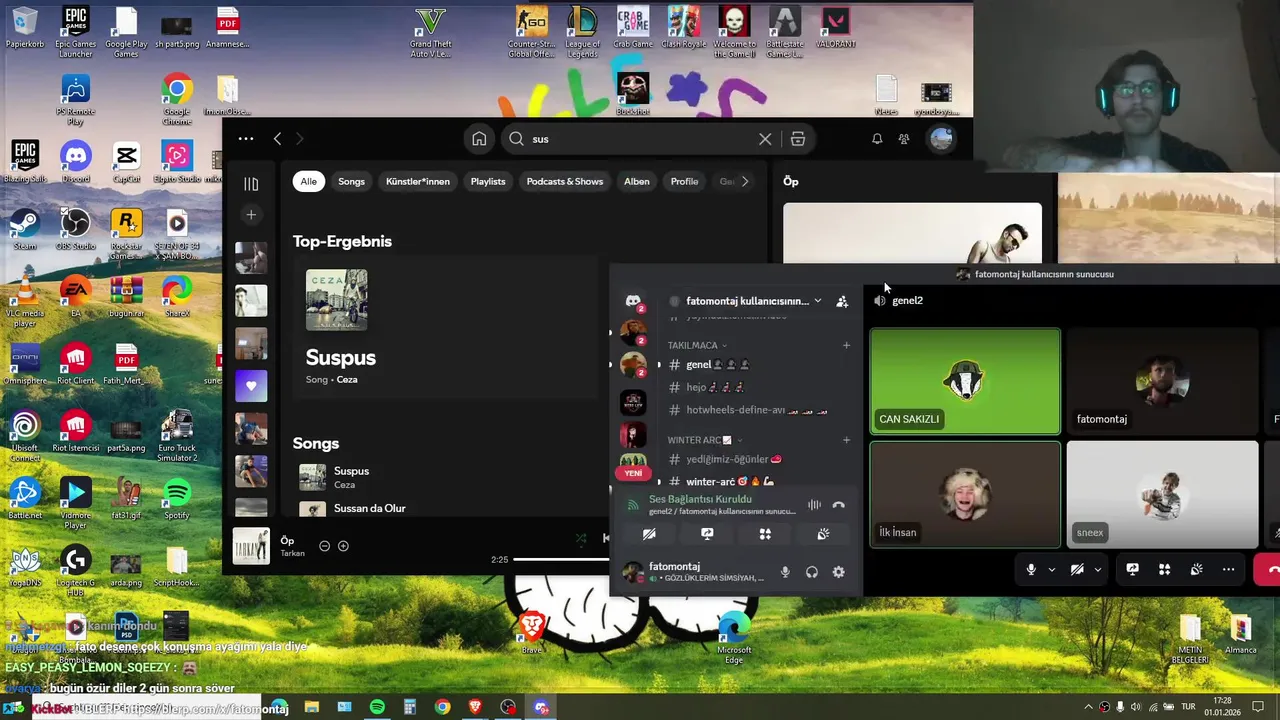This screenshot has height=720, width=1280.
Task: Create new playlist with plus icon
Action: click(x=251, y=215)
